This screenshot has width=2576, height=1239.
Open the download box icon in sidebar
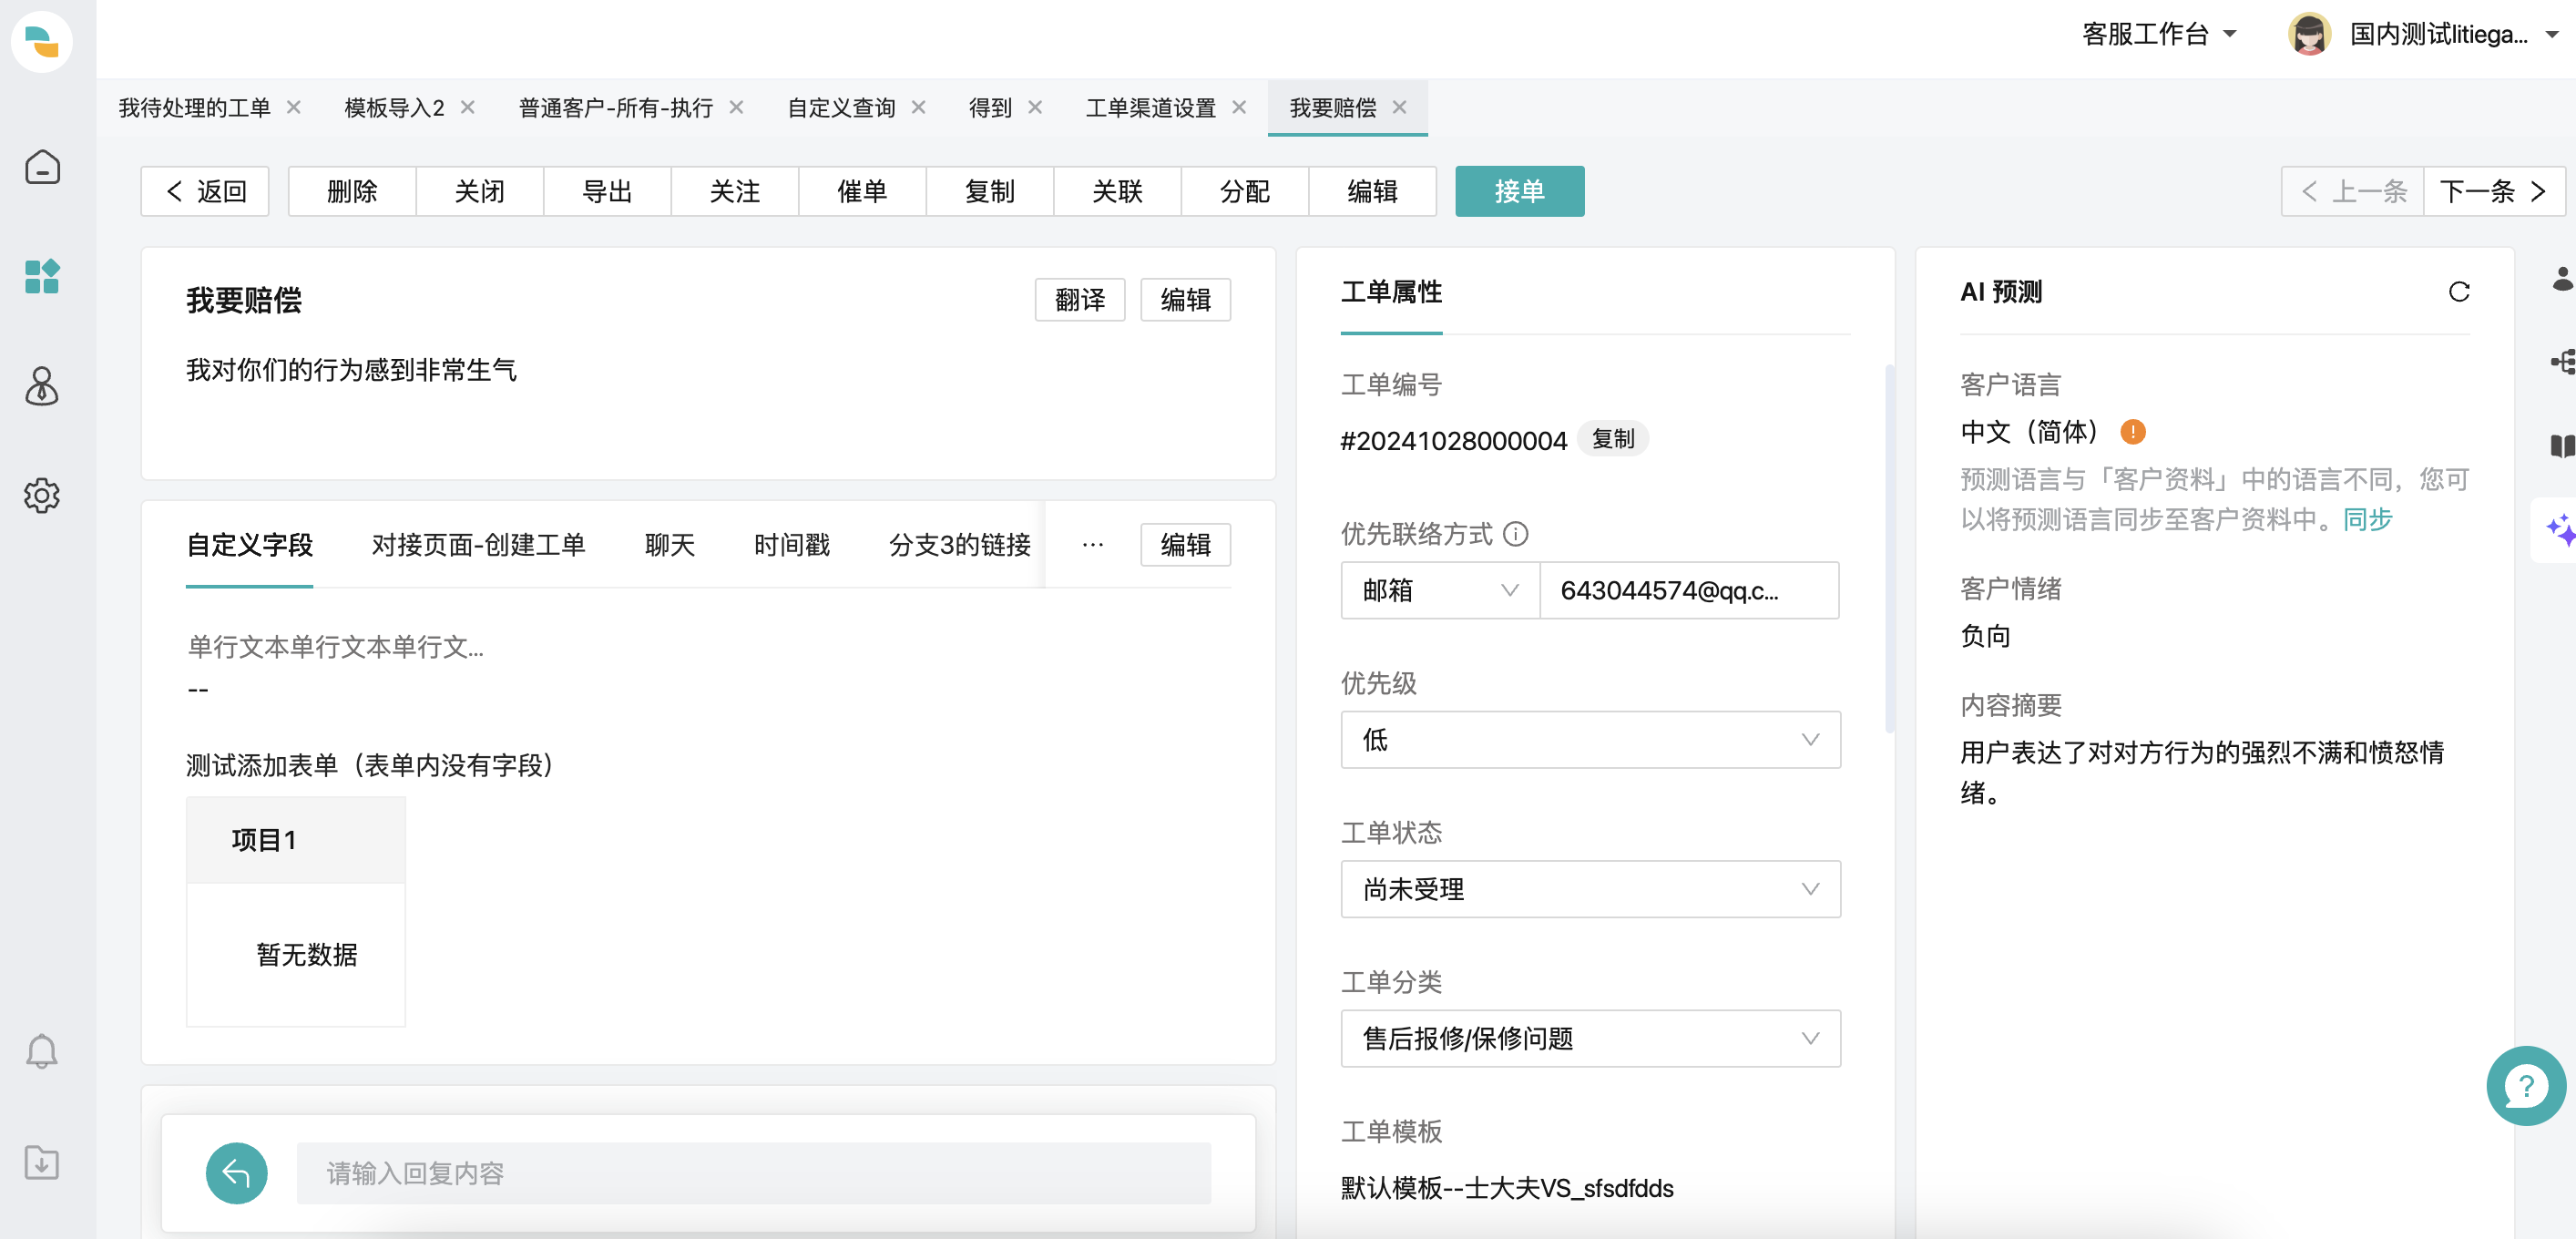click(x=42, y=1163)
